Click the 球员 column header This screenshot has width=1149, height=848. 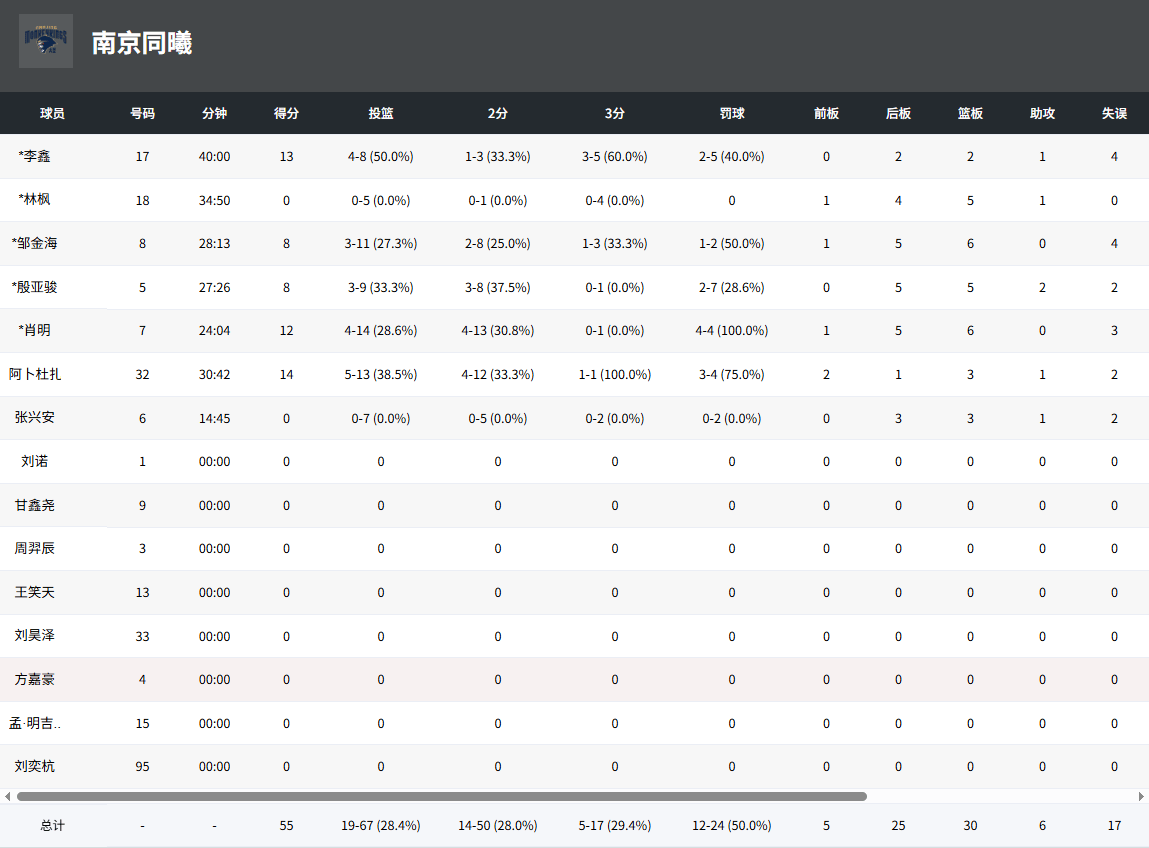(51, 113)
